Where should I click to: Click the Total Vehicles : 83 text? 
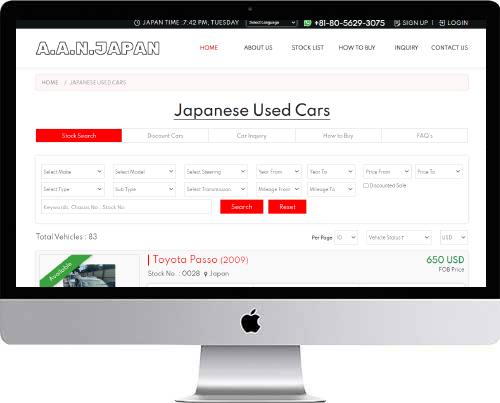(x=66, y=237)
